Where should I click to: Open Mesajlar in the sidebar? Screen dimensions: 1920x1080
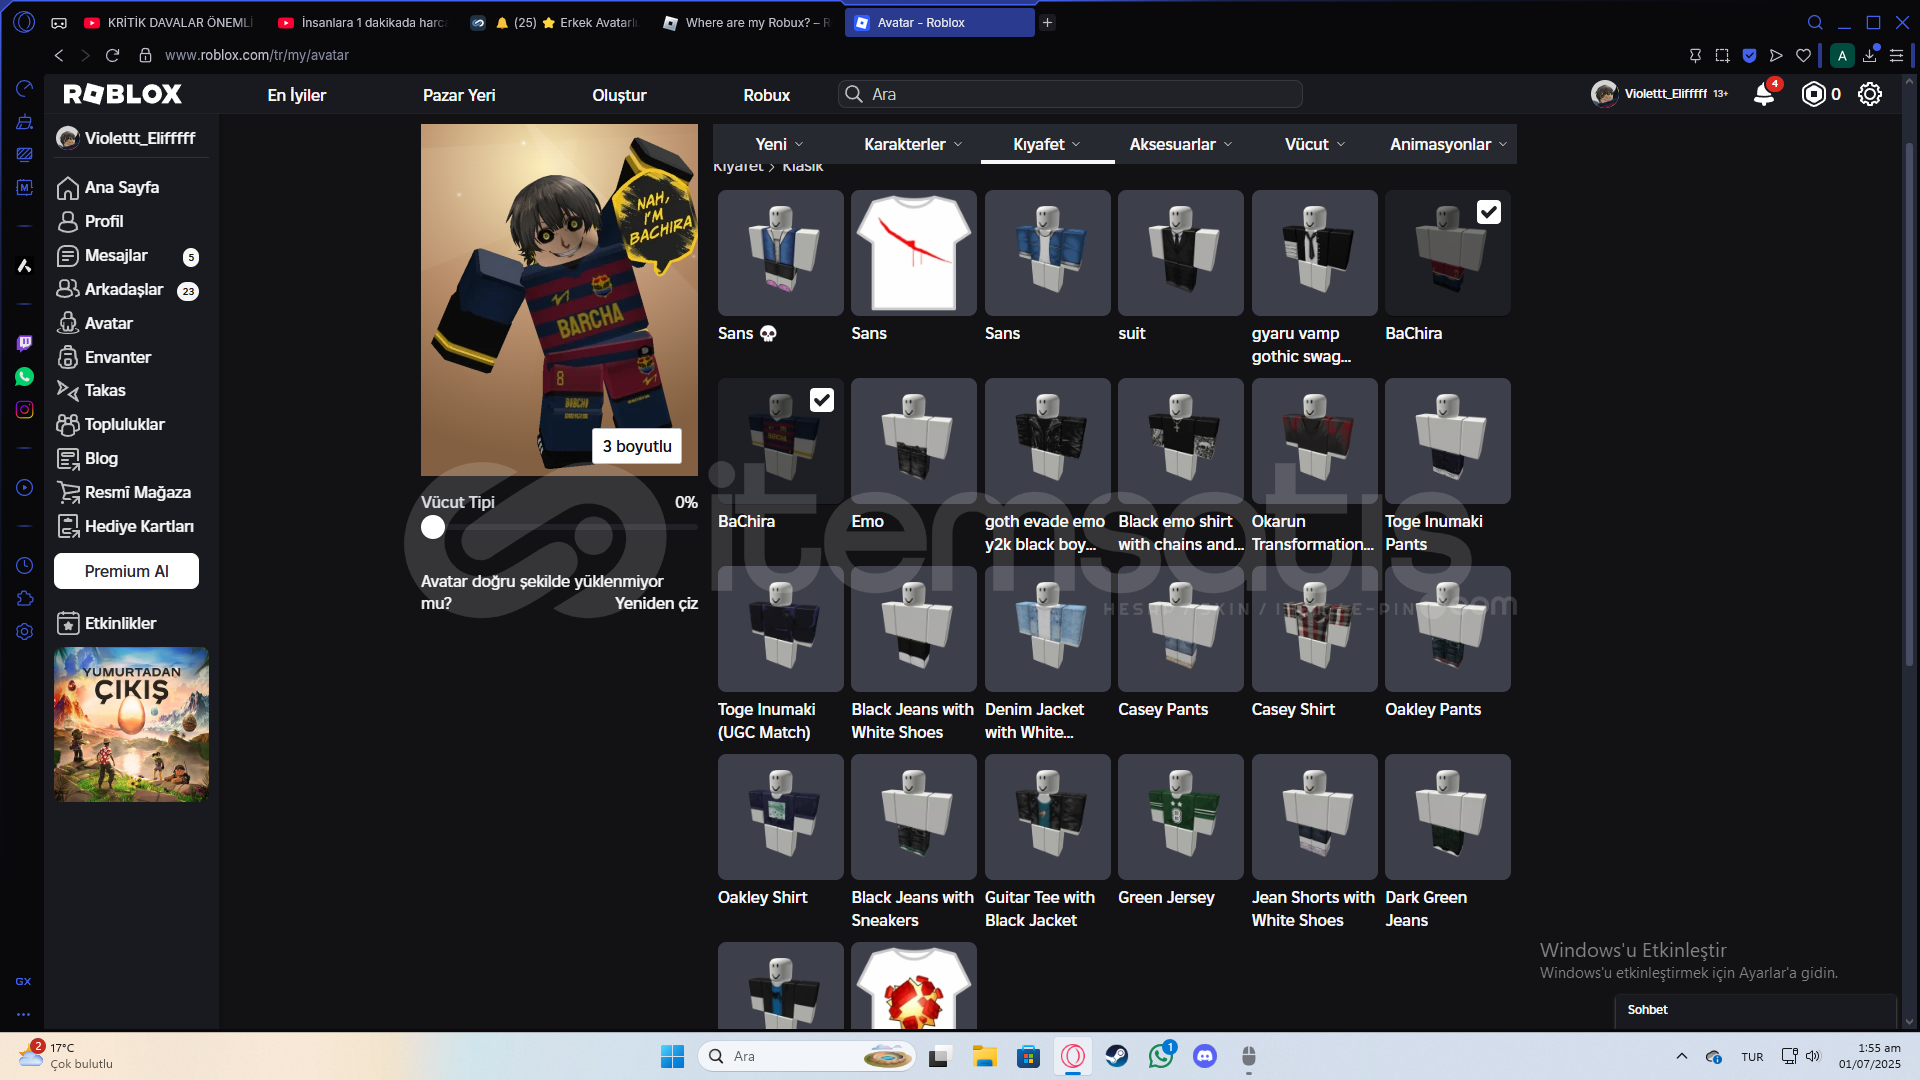[116, 255]
